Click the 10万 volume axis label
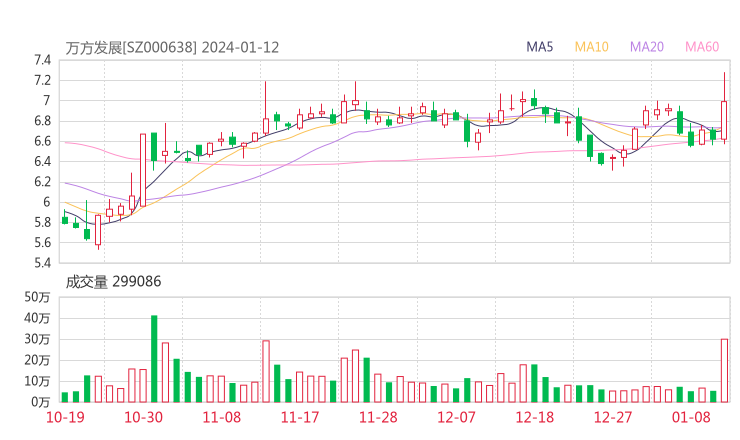Viewport: 740px width, 440px height. point(37,381)
